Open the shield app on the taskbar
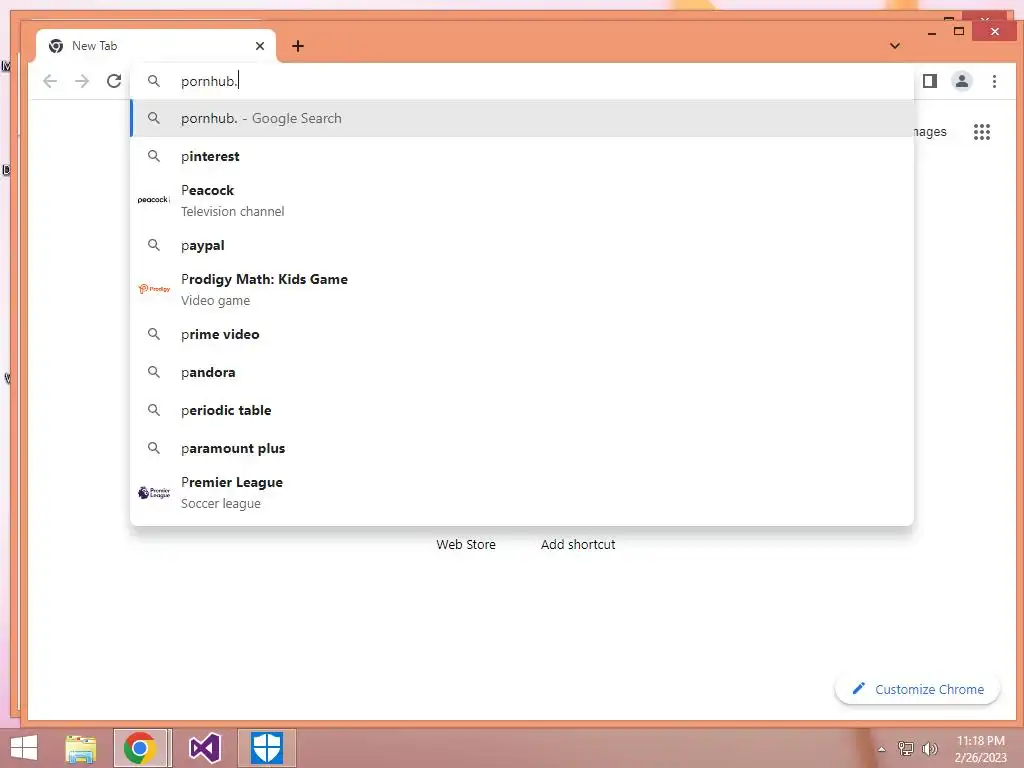Viewport: 1024px width, 768px height. [266, 748]
